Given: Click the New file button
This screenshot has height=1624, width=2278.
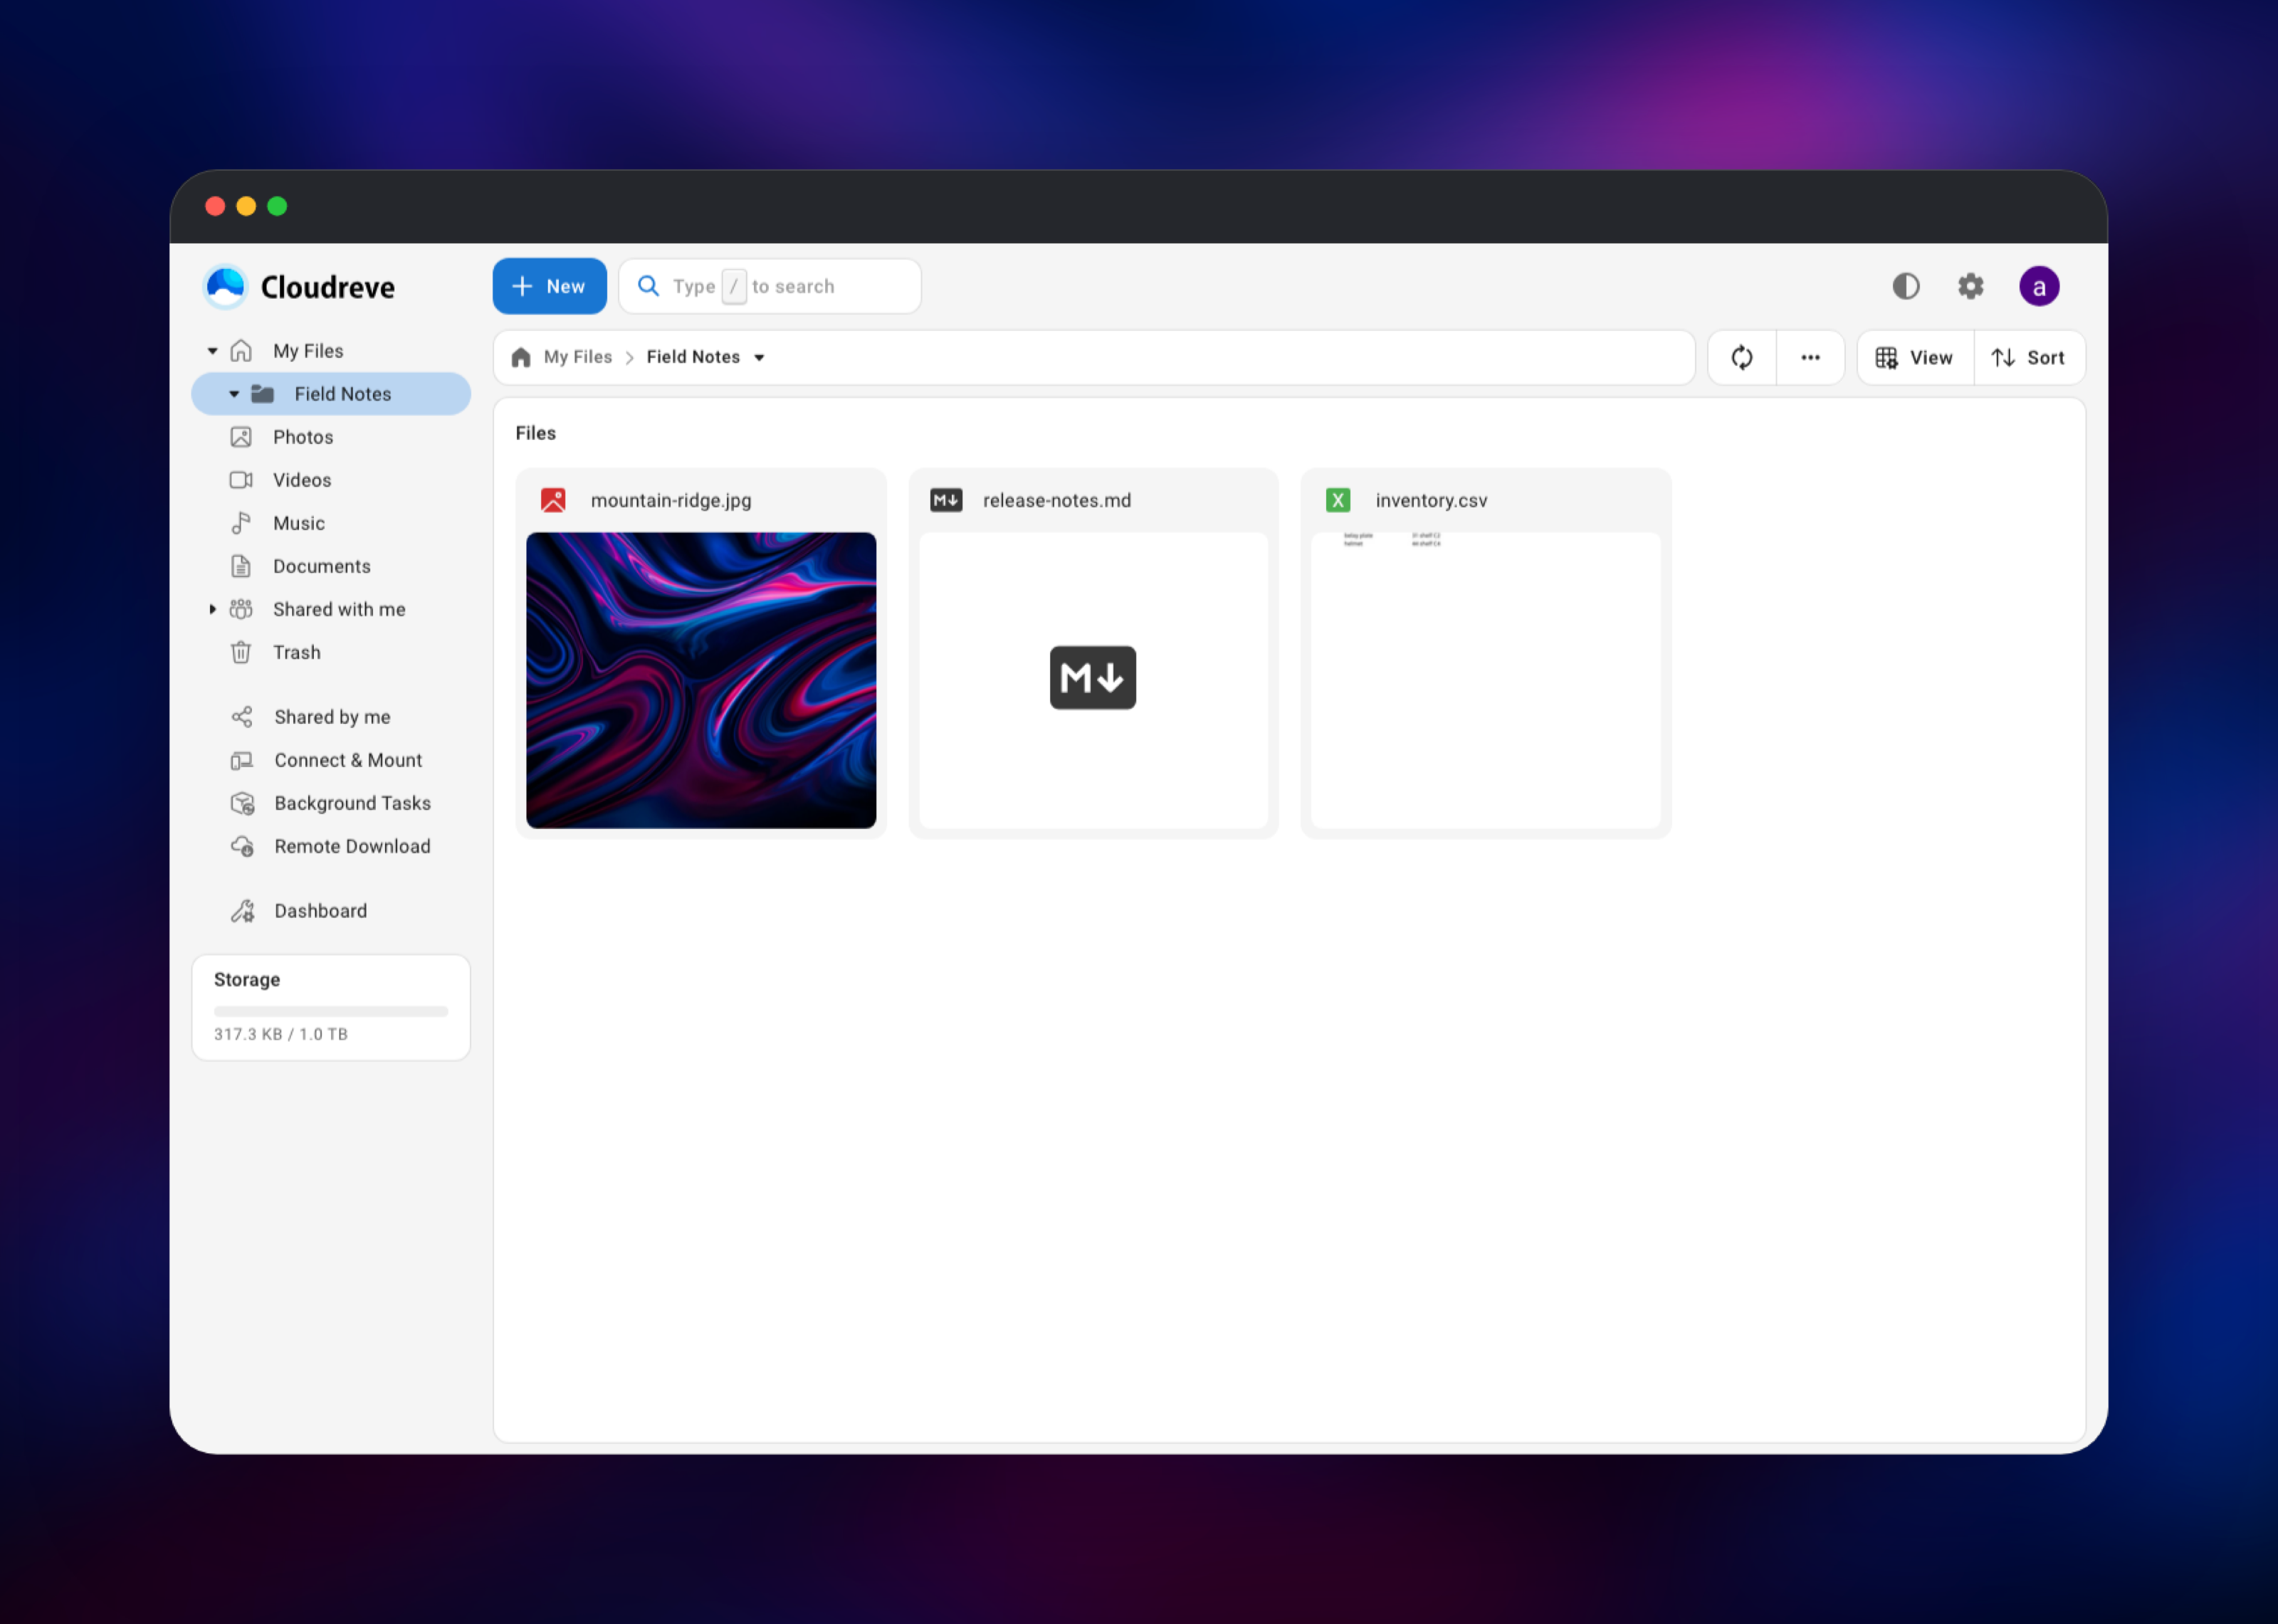Looking at the screenshot, I should coord(549,286).
